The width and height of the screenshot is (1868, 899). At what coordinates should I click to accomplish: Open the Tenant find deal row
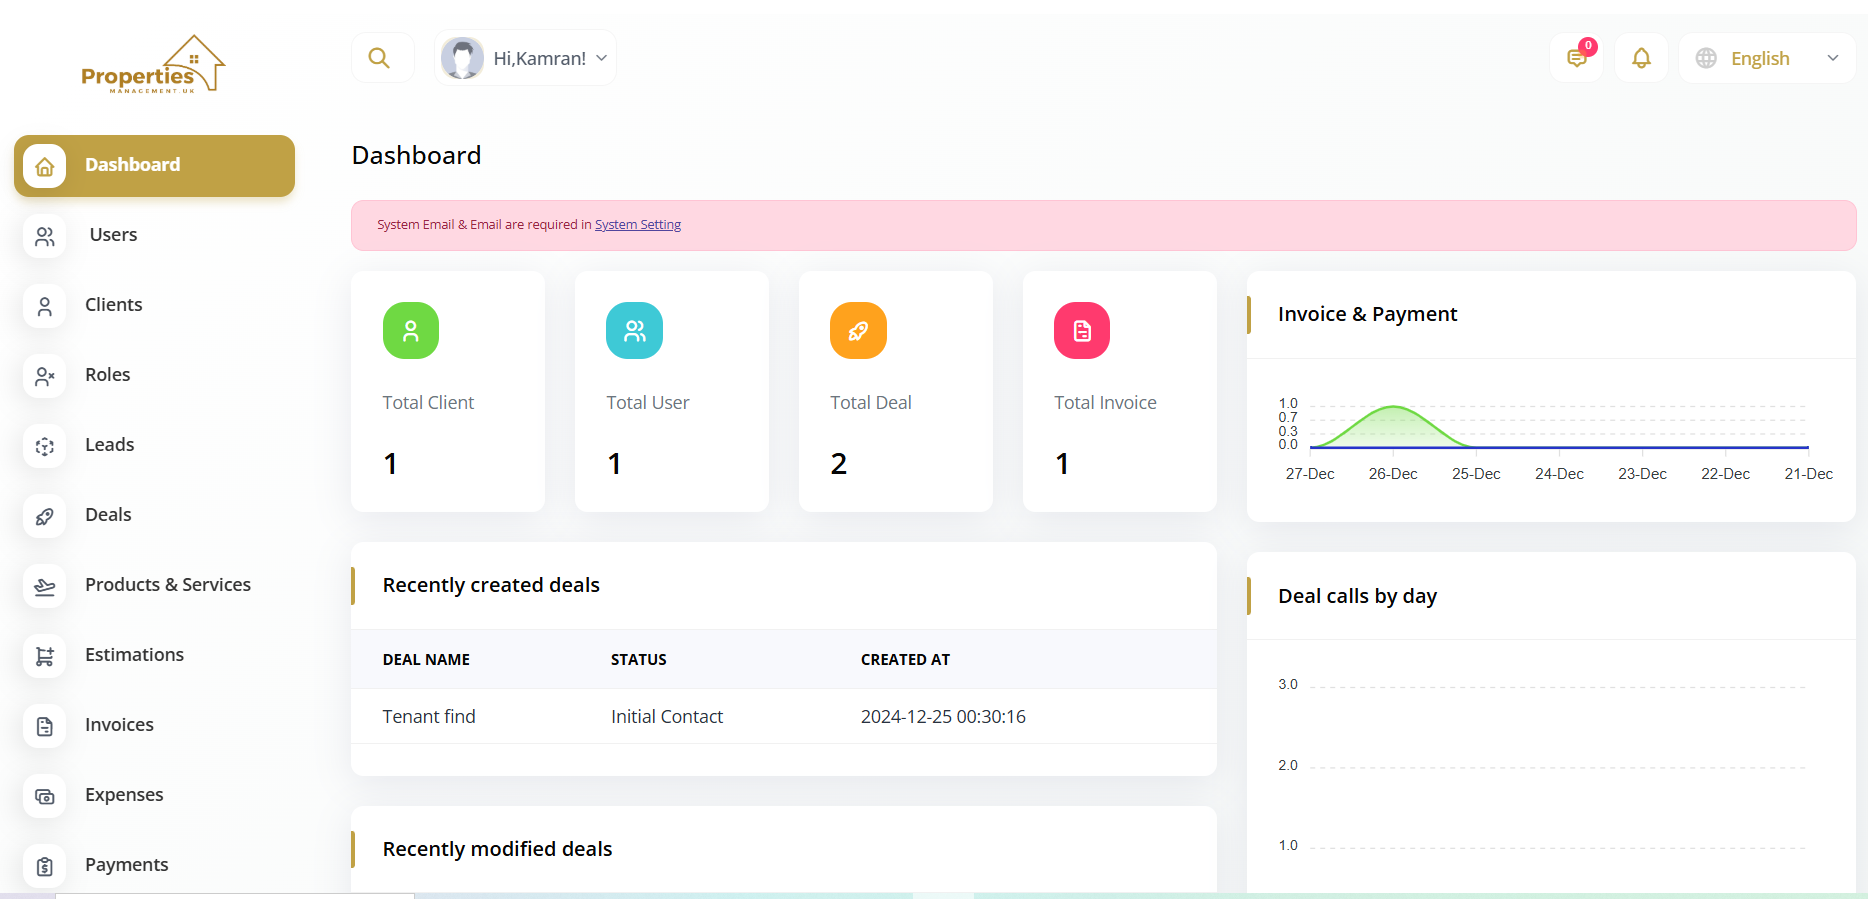click(429, 717)
